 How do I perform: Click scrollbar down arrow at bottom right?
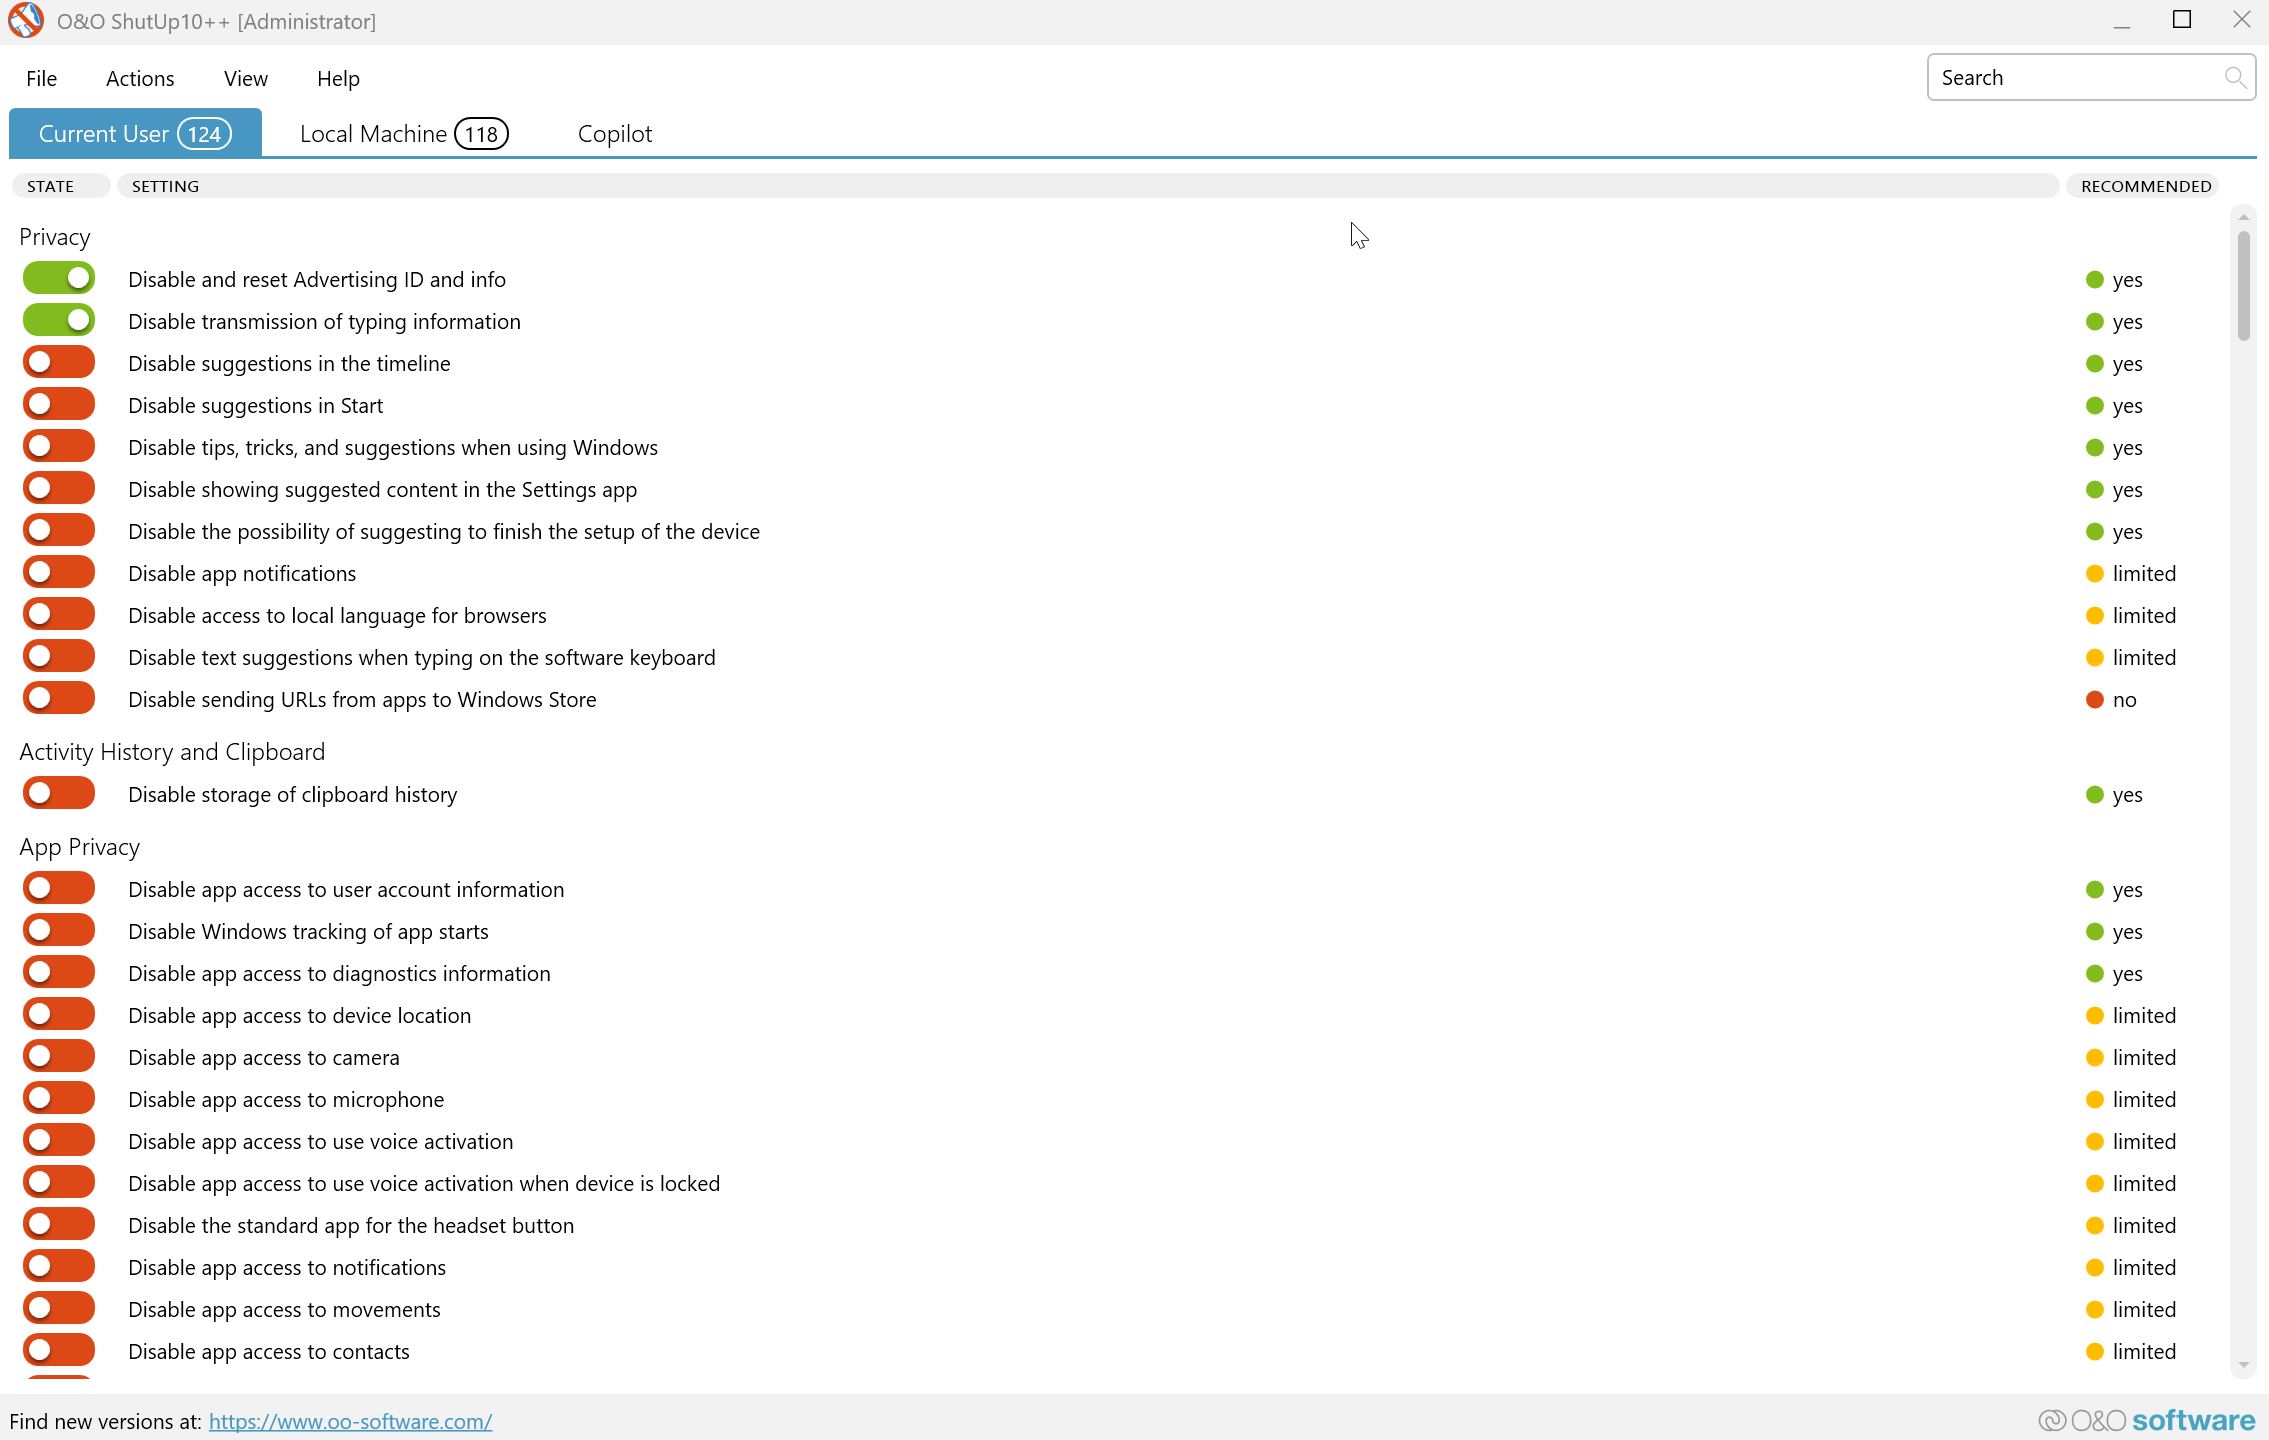pyautogui.click(x=2243, y=1365)
